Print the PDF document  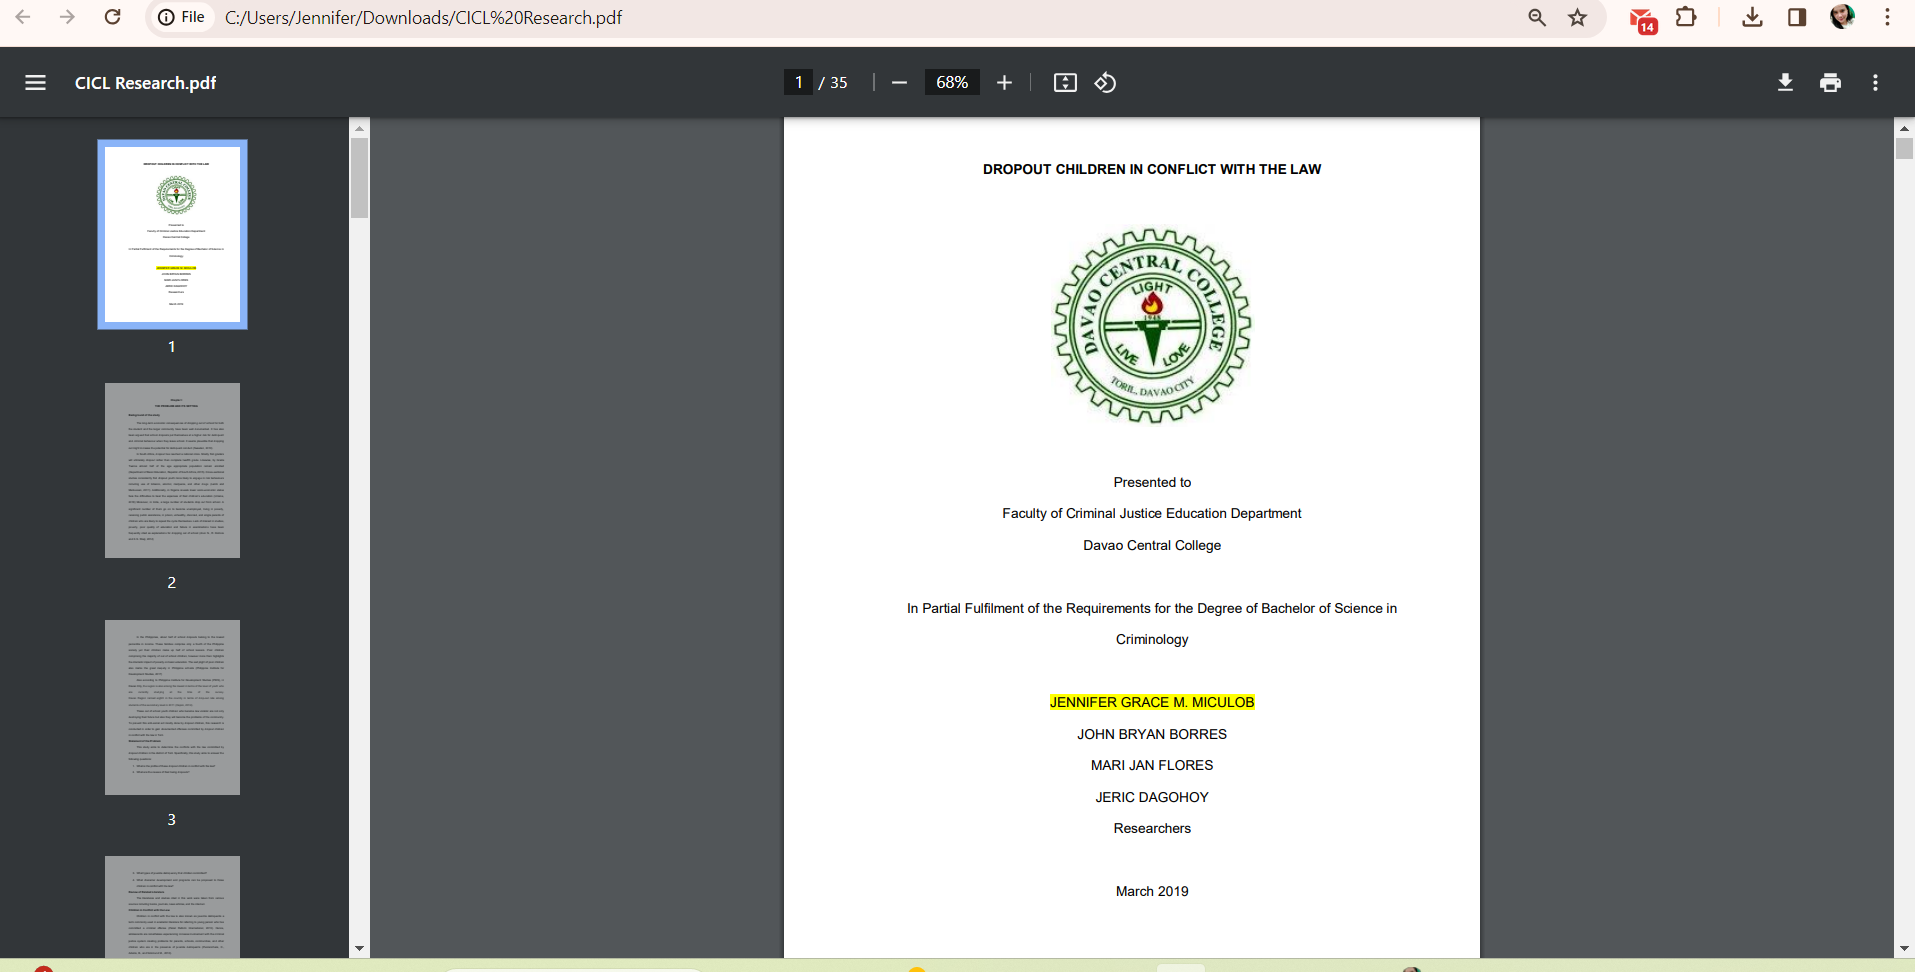click(1830, 83)
